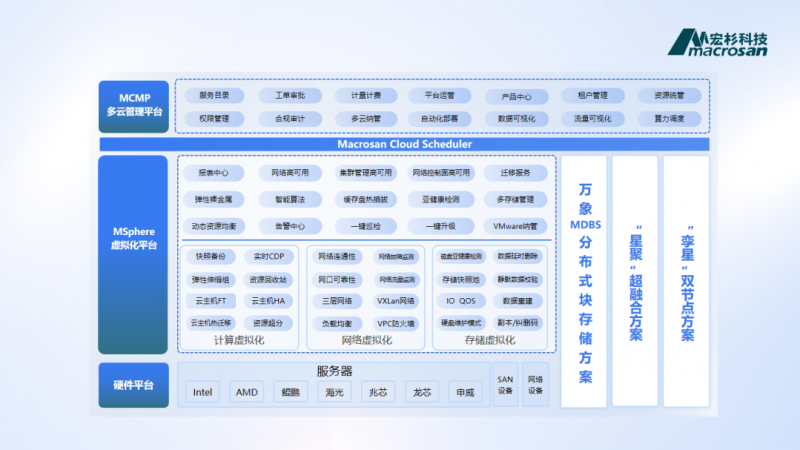Click the 负载均衡 pill

(x=337, y=323)
